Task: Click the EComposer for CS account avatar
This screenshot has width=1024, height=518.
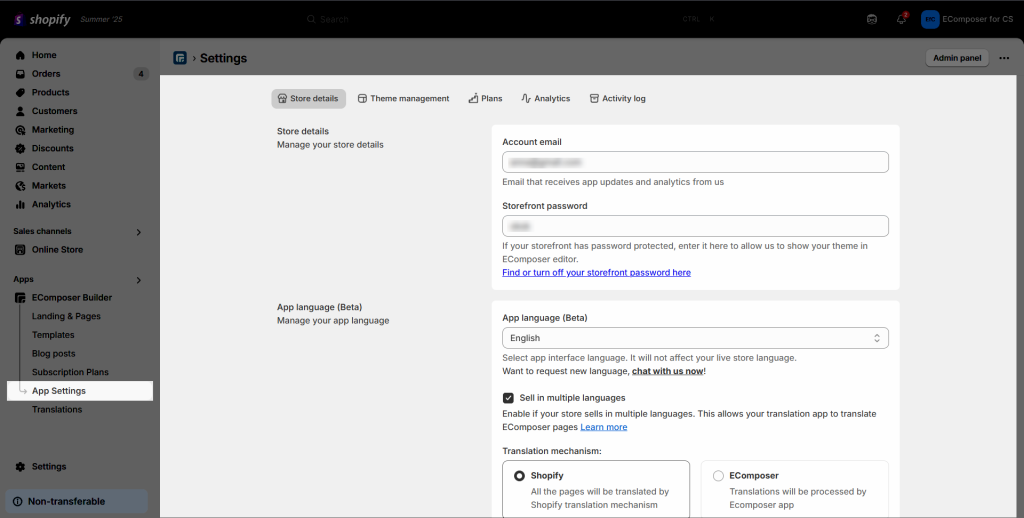Action: pyautogui.click(x=930, y=20)
